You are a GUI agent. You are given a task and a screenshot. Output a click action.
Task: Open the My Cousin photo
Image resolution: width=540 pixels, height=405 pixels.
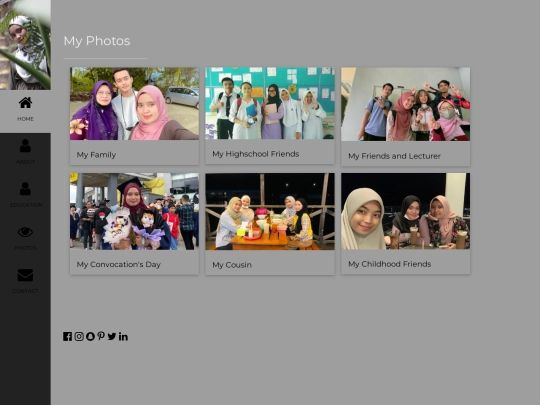pyautogui.click(x=270, y=211)
